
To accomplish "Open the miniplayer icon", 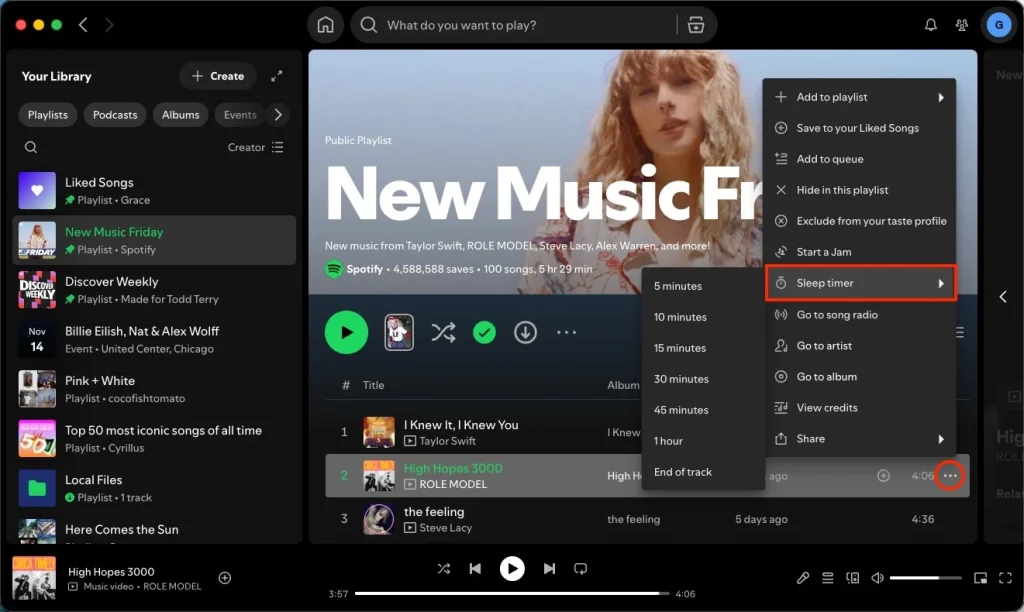I will coord(980,578).
